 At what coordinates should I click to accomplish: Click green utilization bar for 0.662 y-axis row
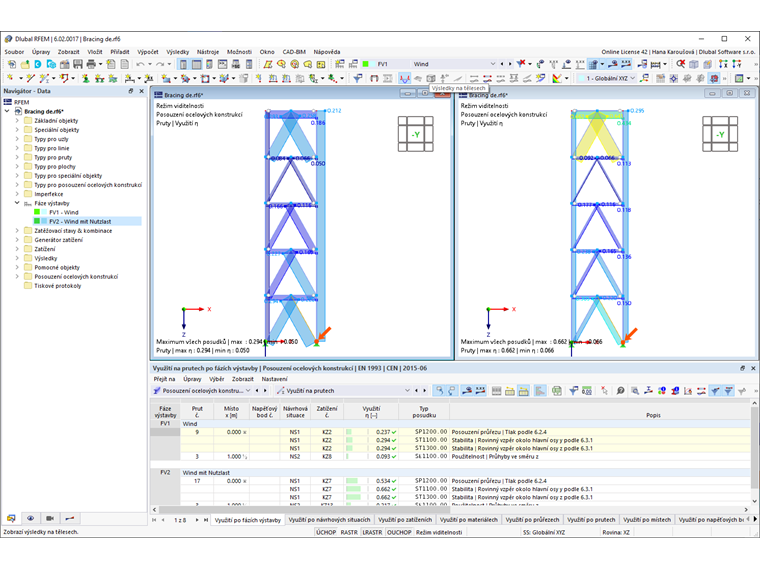(353, 489)
